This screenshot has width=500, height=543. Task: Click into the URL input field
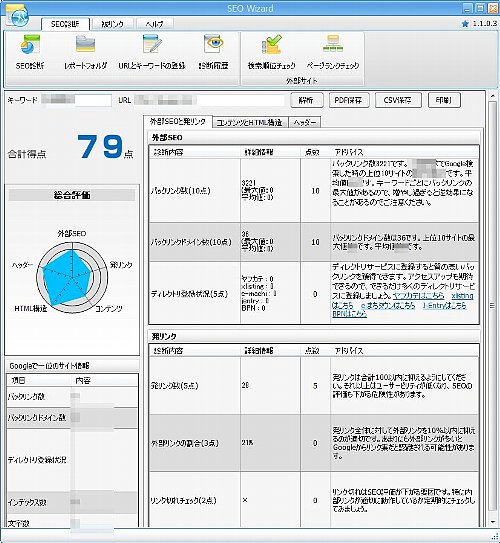coord(209,100)
